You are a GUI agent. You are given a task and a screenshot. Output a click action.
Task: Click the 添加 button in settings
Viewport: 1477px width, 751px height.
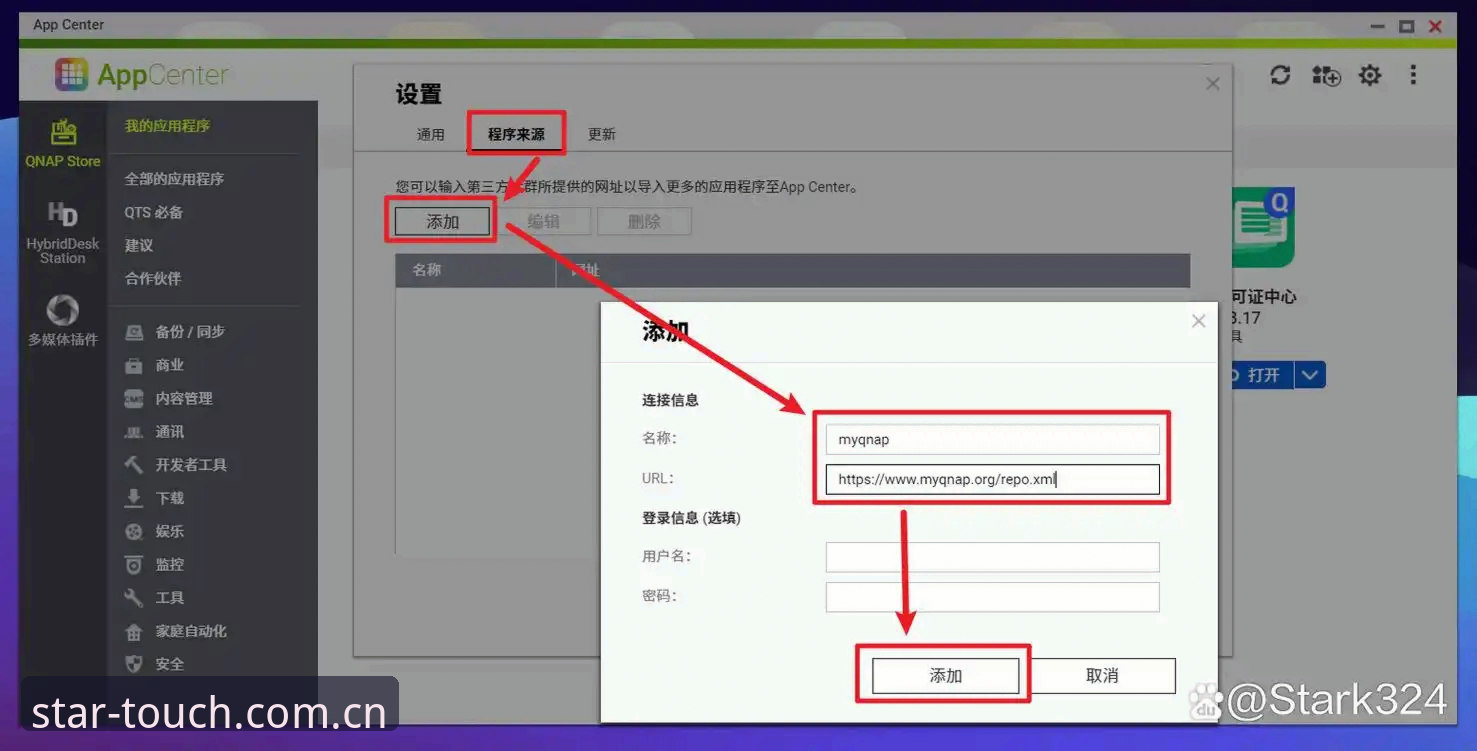coord(443,222)
